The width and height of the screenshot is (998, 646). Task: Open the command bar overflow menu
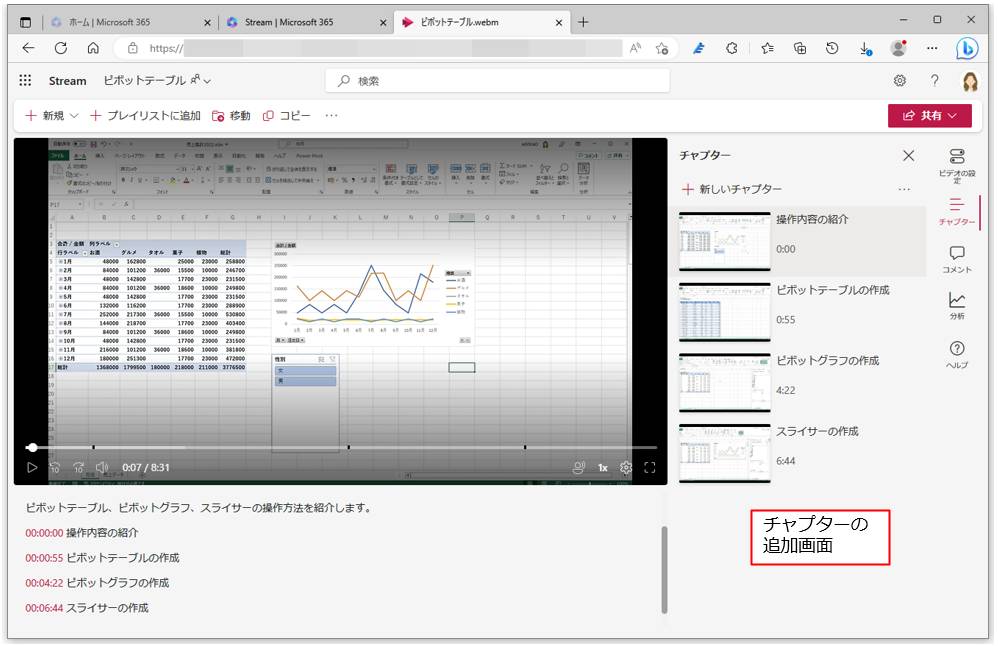(331, 115)
